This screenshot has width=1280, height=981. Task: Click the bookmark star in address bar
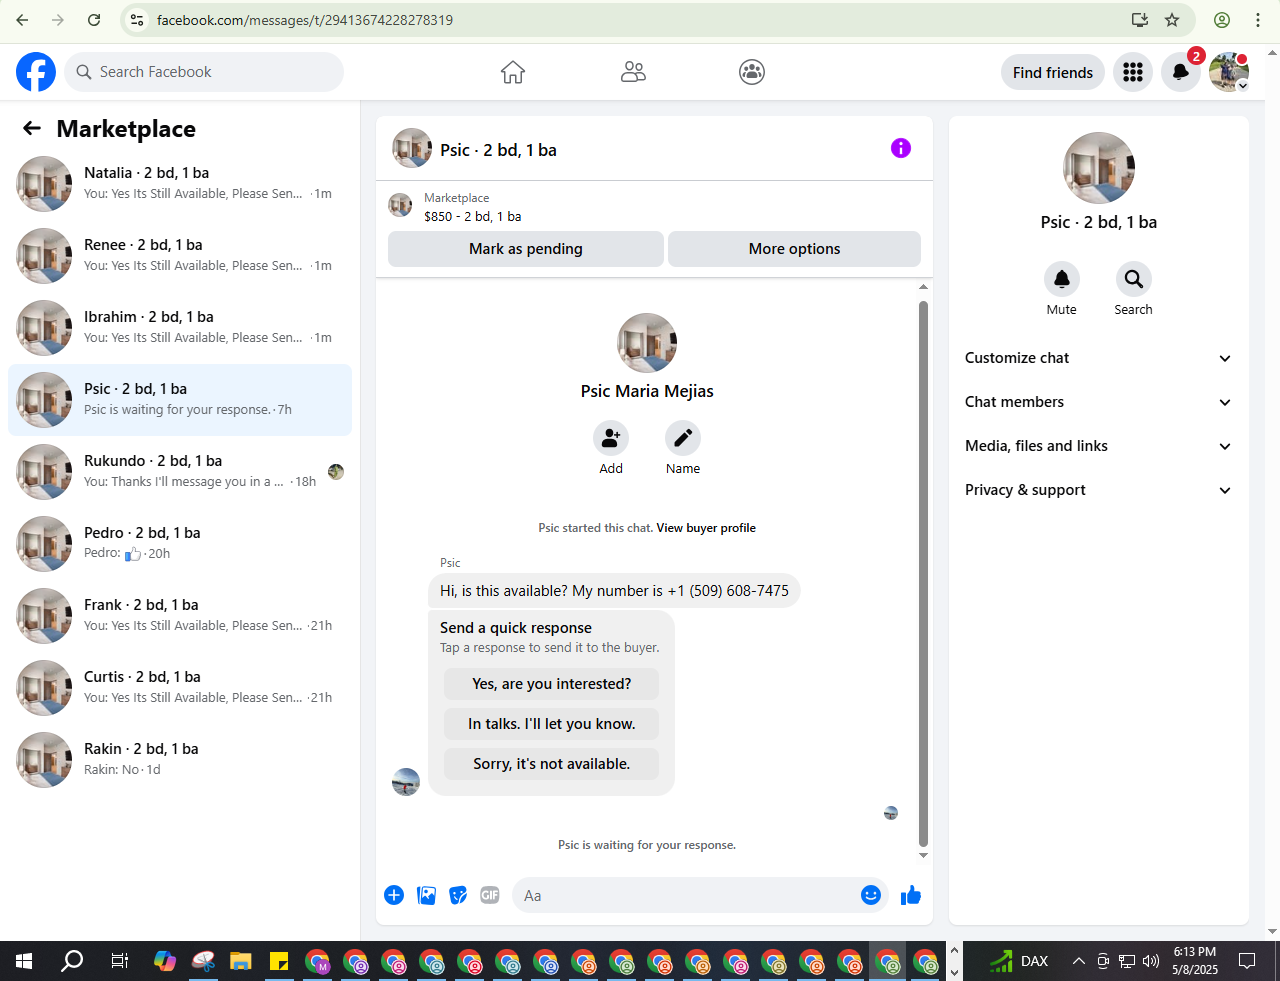coord(1172,20)
